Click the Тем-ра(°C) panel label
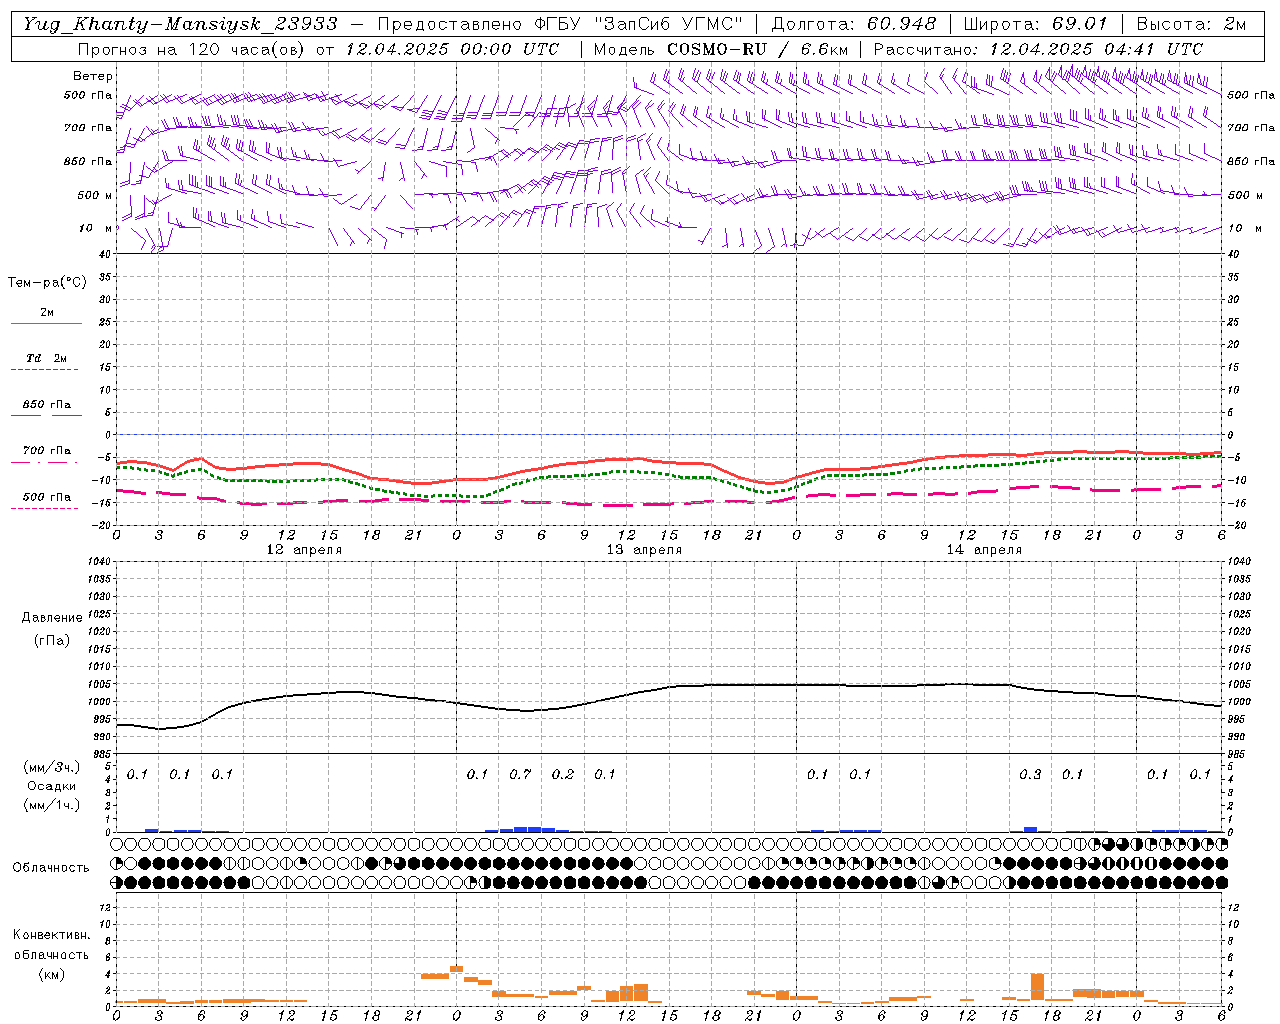The height and width of the screenshot is (1024, 1280). pyautogui.click(x=47, y=283)
